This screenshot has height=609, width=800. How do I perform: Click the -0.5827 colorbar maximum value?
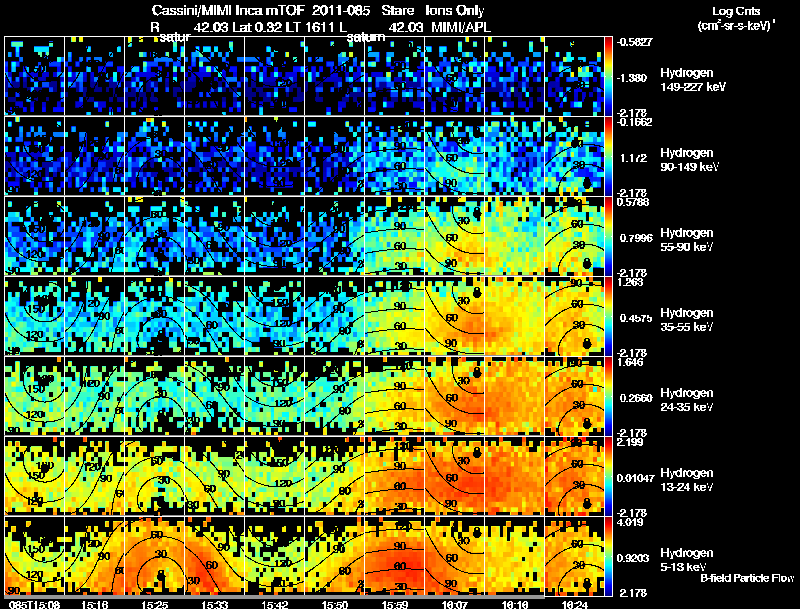[x=634, y=42]
